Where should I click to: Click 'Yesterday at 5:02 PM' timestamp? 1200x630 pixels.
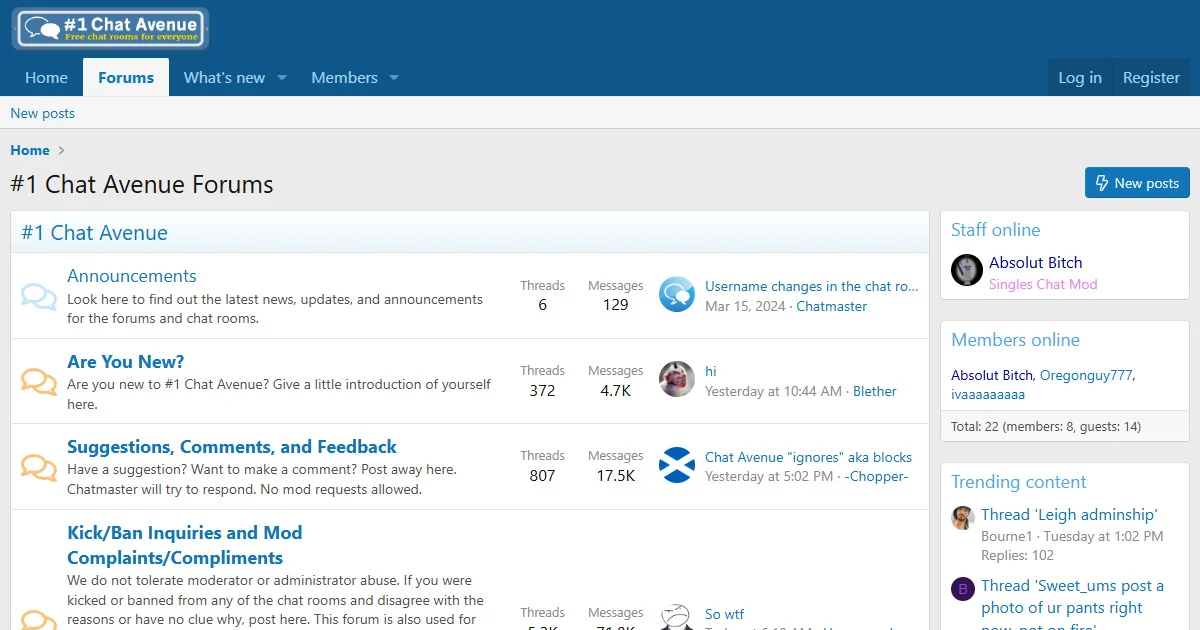pos(769,476)
